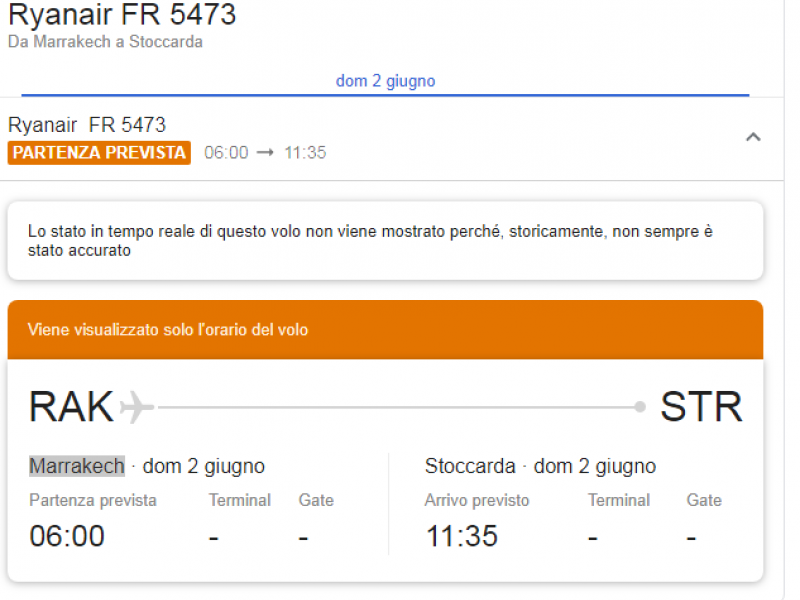
Task: Click the departure Terminal label
Action: click(x=239, y=500)
